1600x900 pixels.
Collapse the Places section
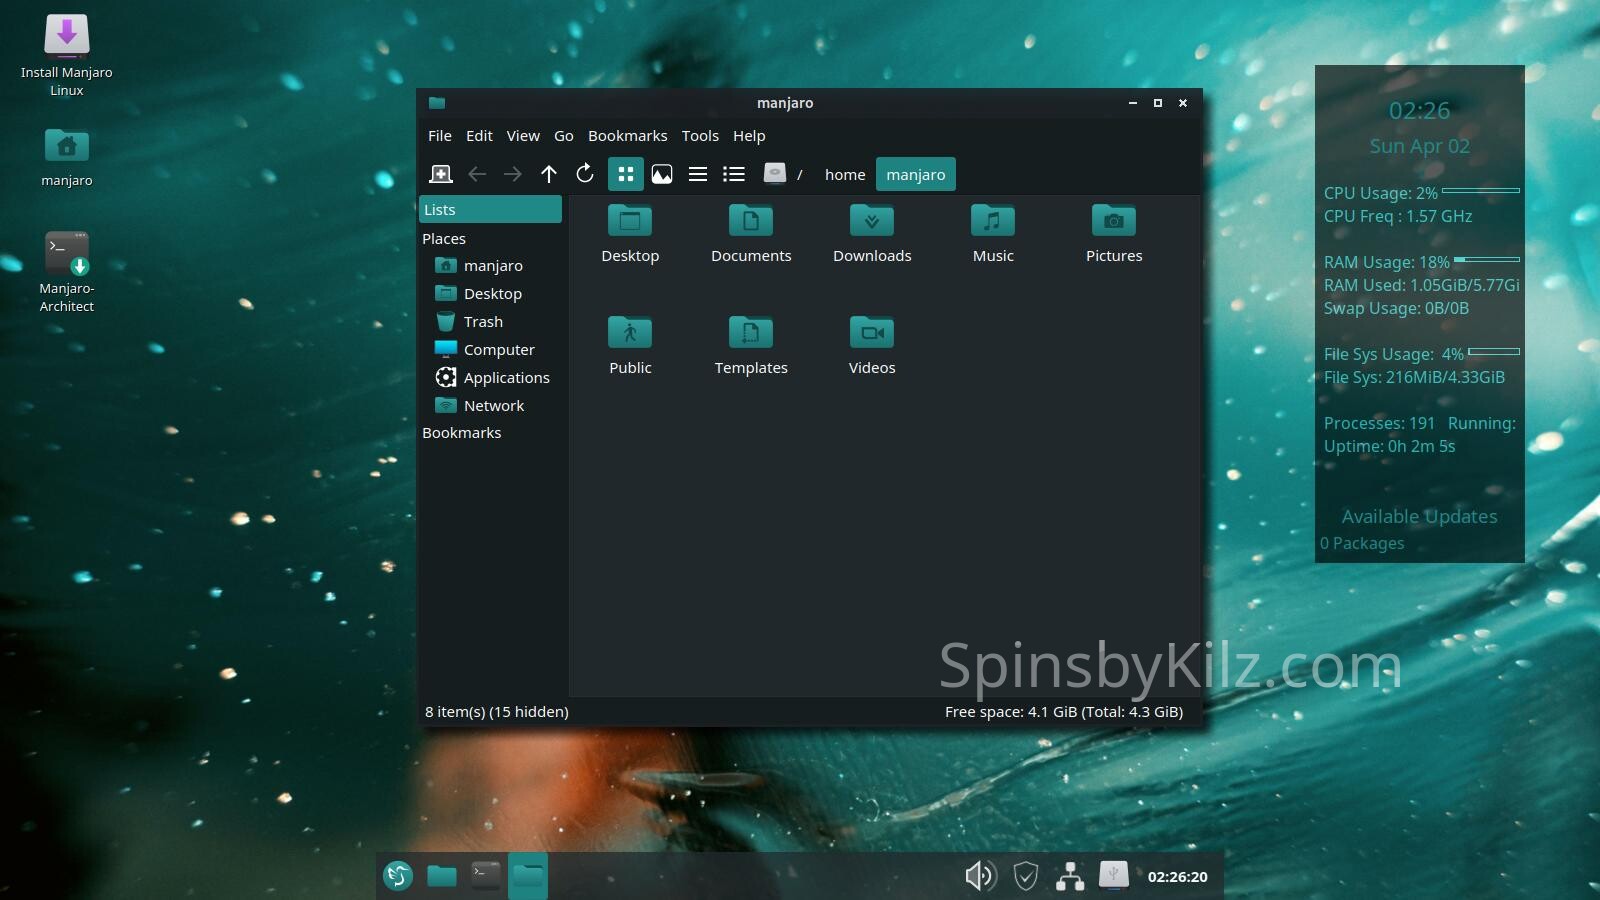coord(444,239)
